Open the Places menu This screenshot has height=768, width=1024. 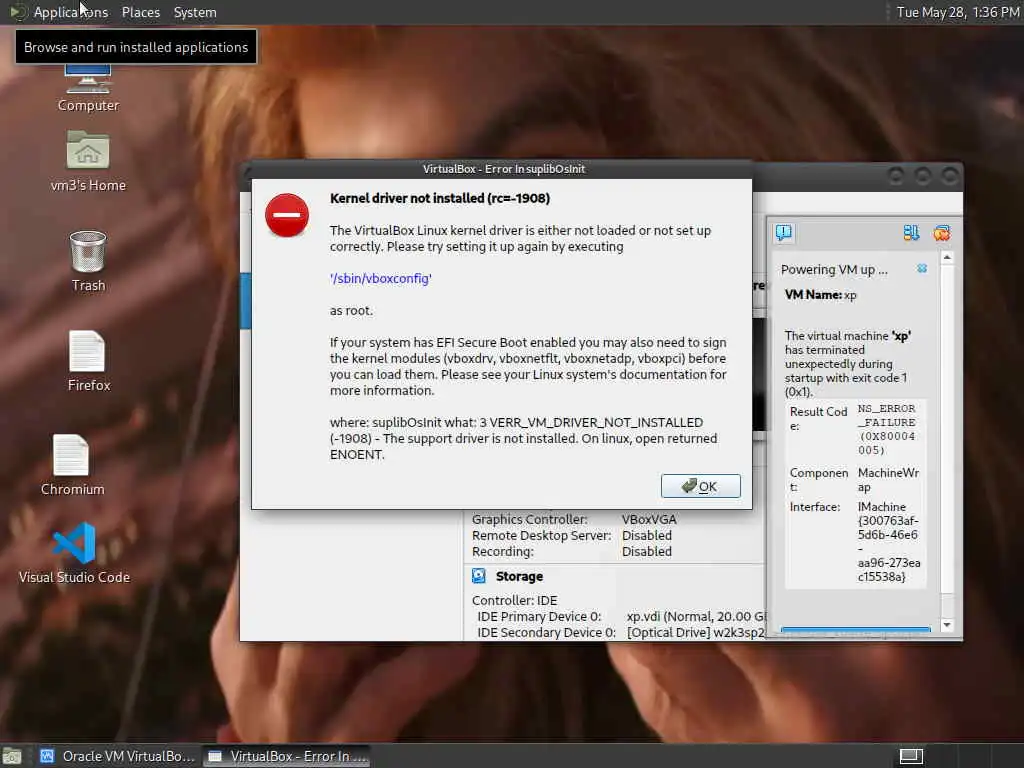click(140, 12)
